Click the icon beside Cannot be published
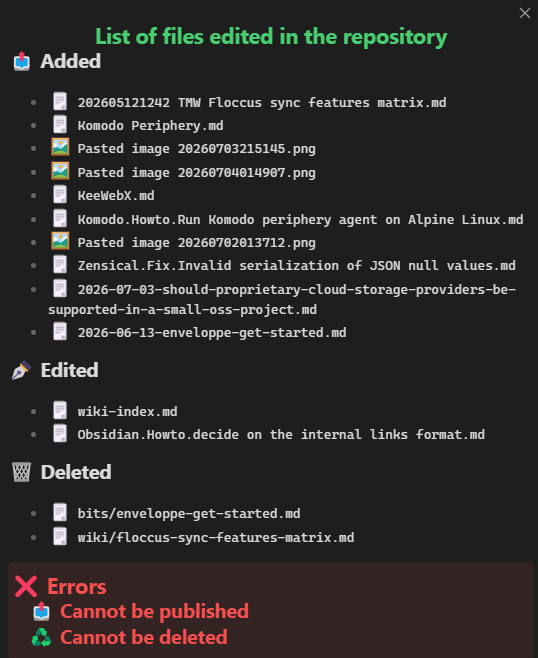This screenshot has height=658, width=538. (x=42, y=611)
